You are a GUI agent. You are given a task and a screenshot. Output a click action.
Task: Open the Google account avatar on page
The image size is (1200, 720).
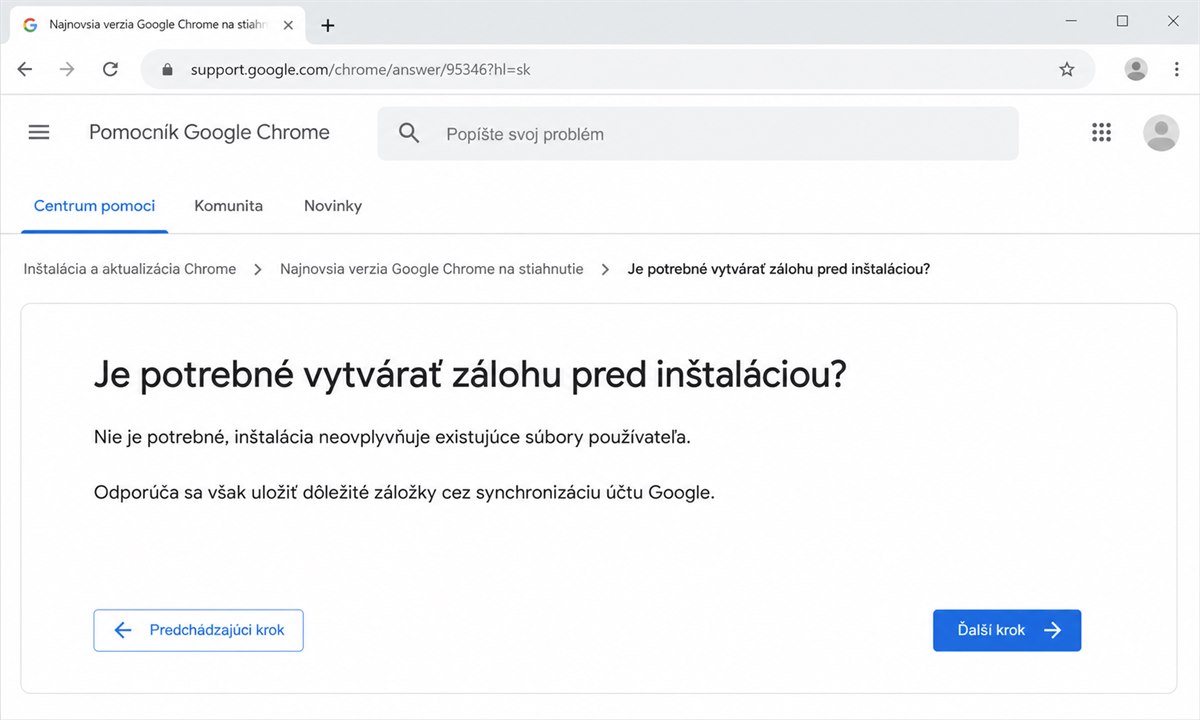click(1161, 133)
